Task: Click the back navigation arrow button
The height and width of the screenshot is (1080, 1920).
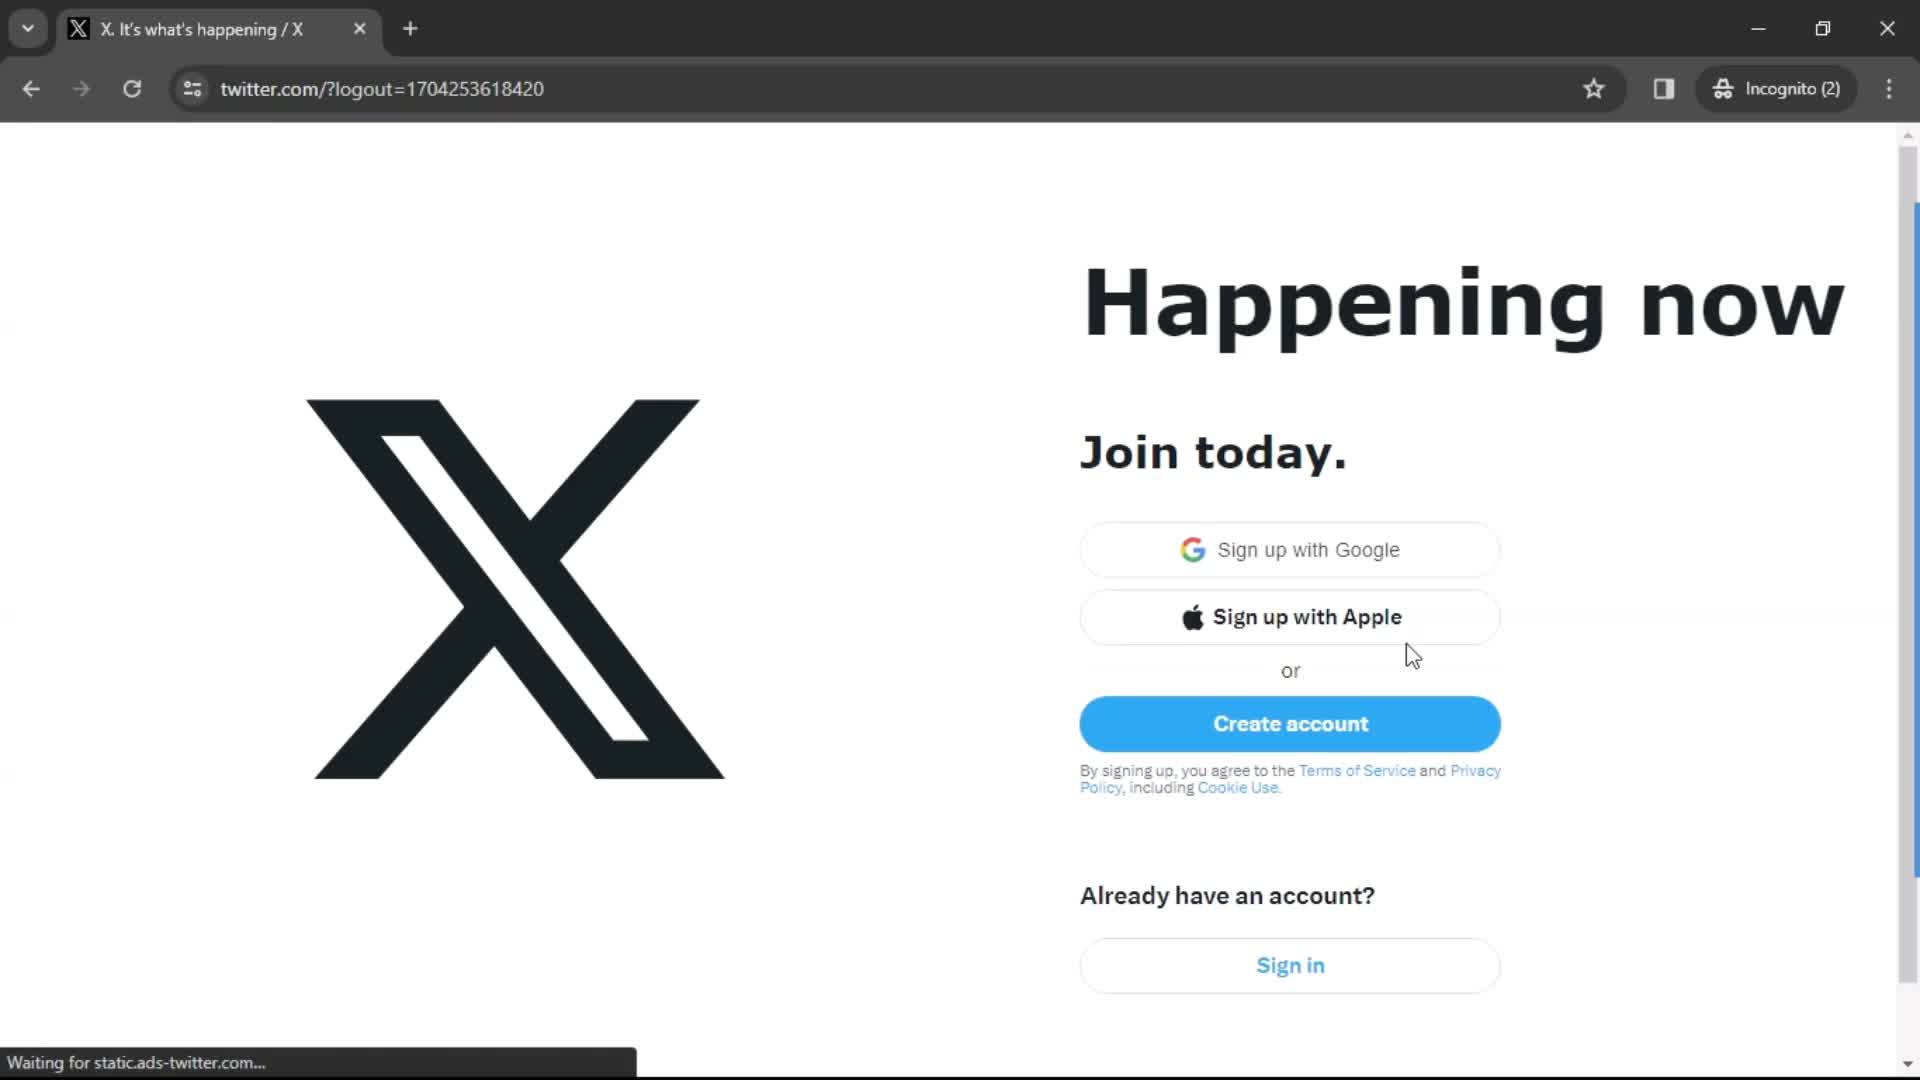Action: (x=32, y=90)
